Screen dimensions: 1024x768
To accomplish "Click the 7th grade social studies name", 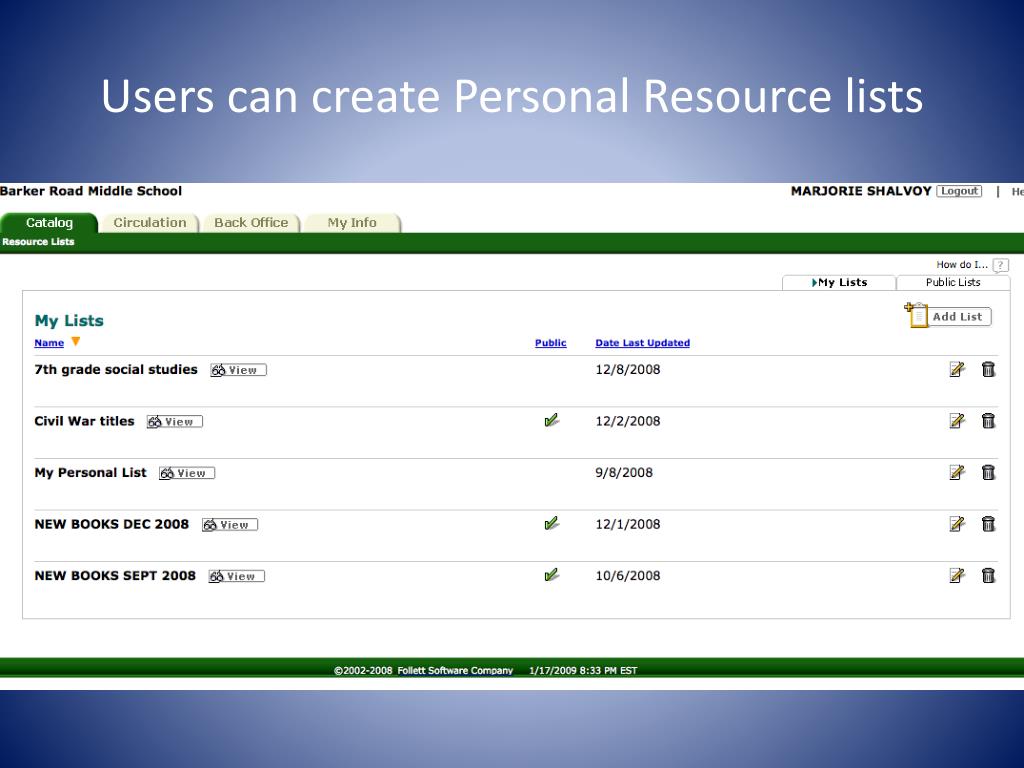I will pos(116,370).
